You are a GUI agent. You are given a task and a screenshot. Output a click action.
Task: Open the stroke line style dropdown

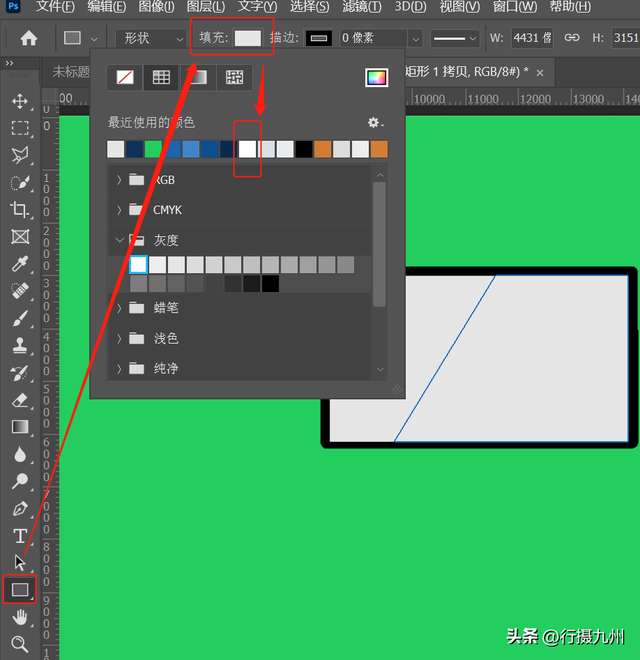click(455, 38)
